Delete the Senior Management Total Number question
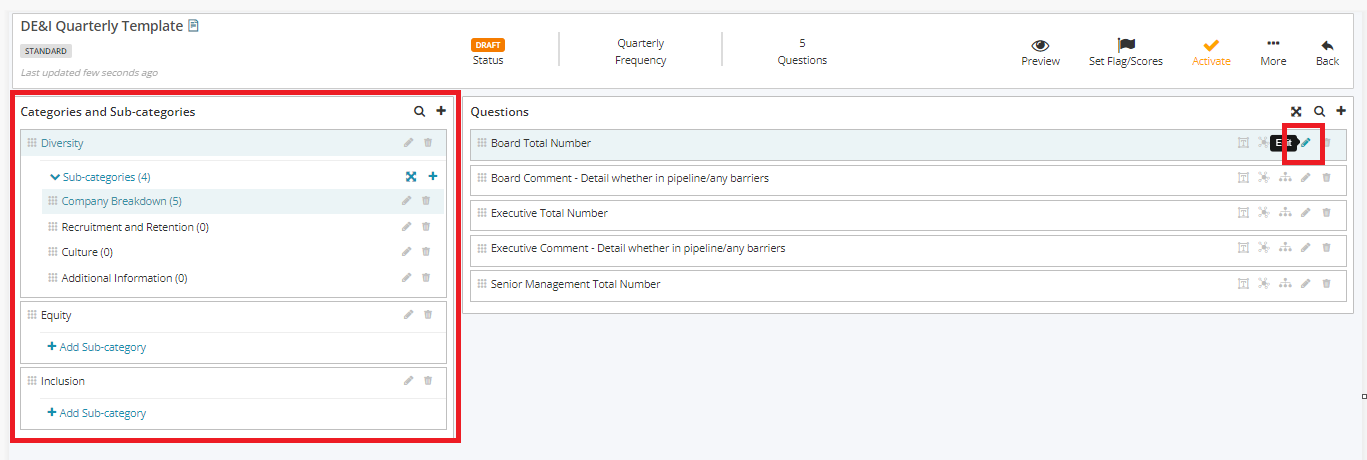This screenshot has width=1367, height=460. pyautogui.click(x=1327, y=284)
